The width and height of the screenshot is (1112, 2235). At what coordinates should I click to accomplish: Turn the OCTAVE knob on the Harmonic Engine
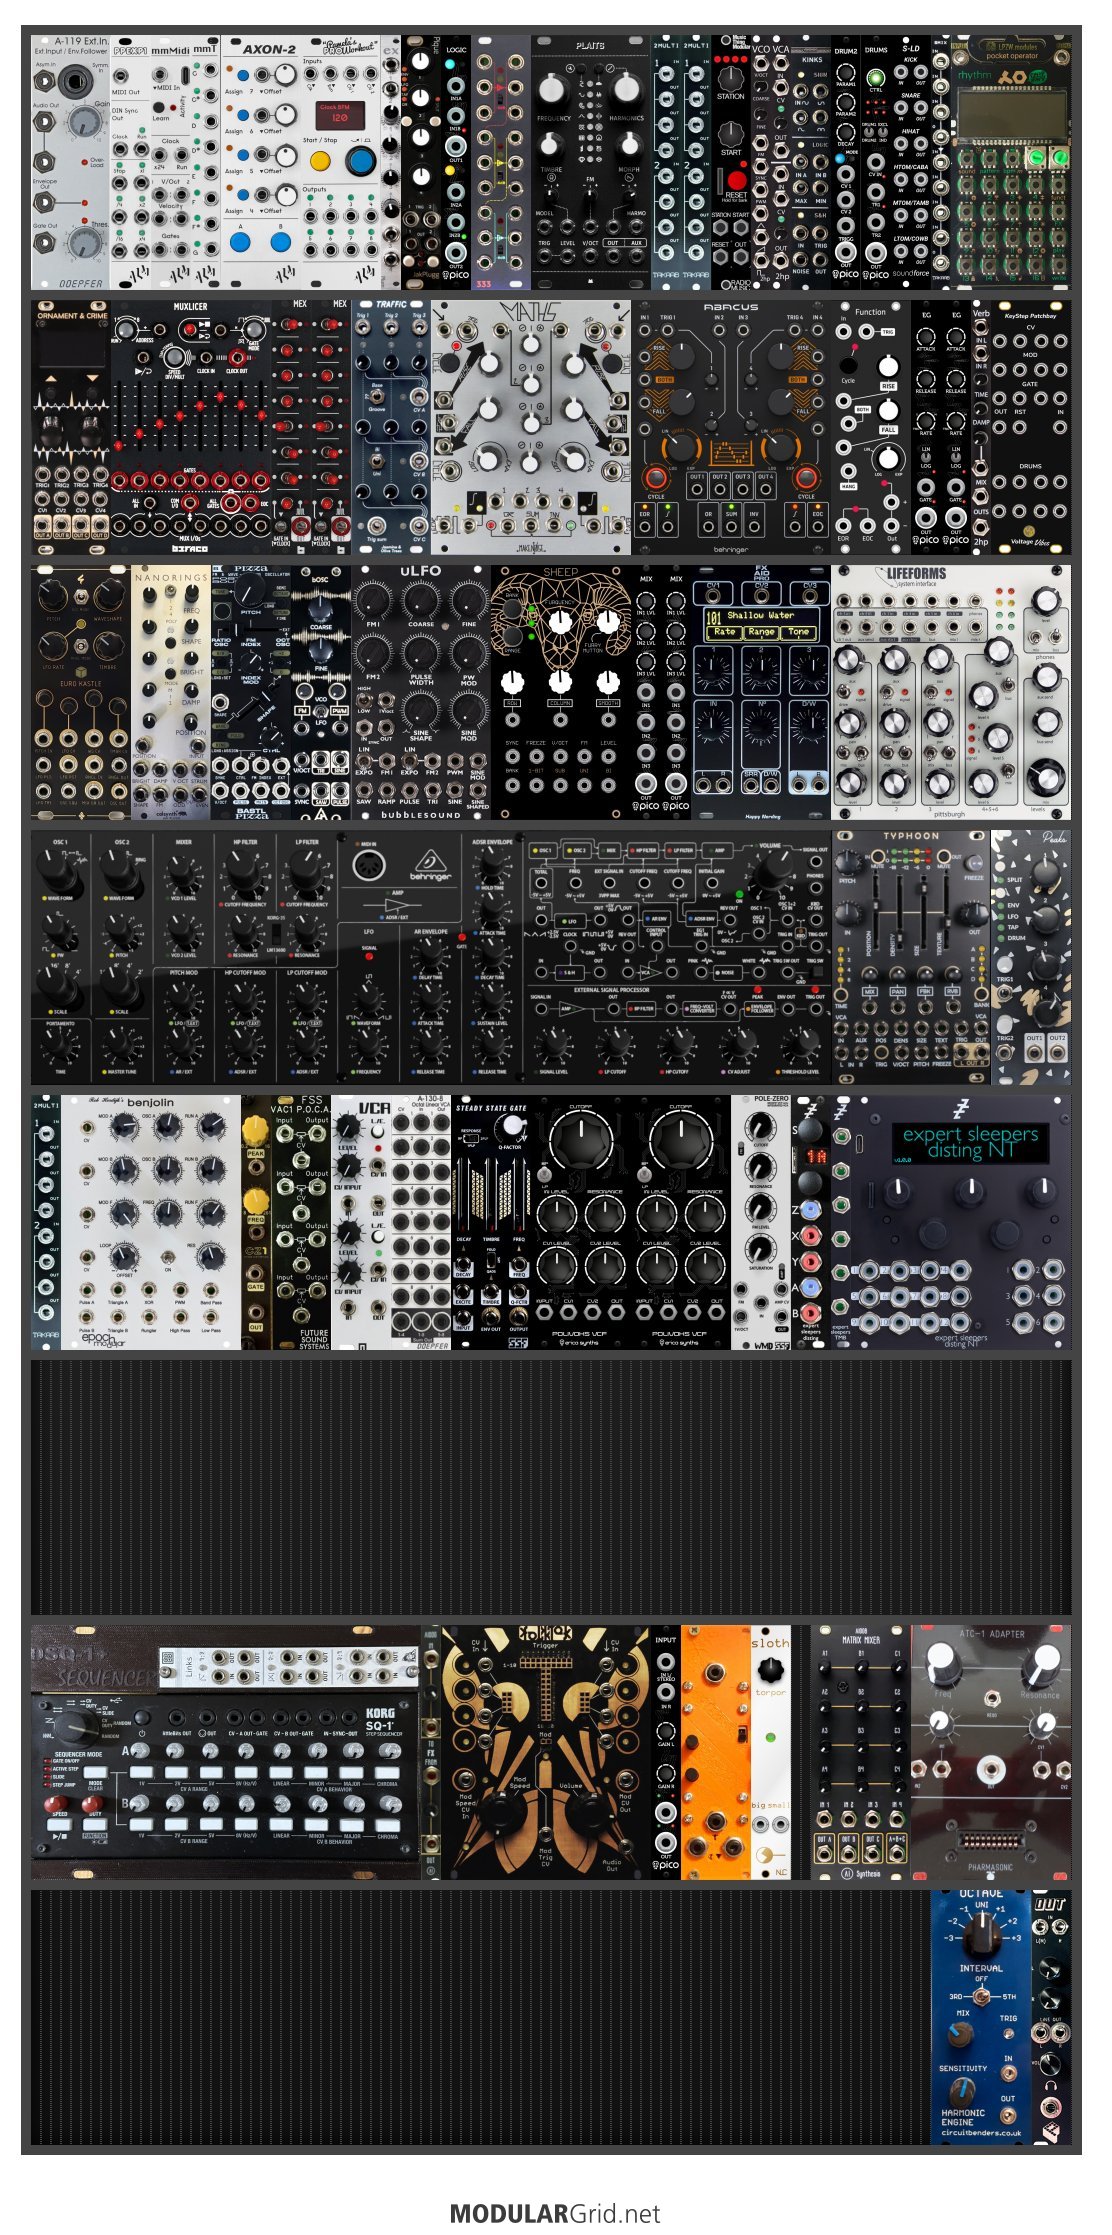point(982,1937)
